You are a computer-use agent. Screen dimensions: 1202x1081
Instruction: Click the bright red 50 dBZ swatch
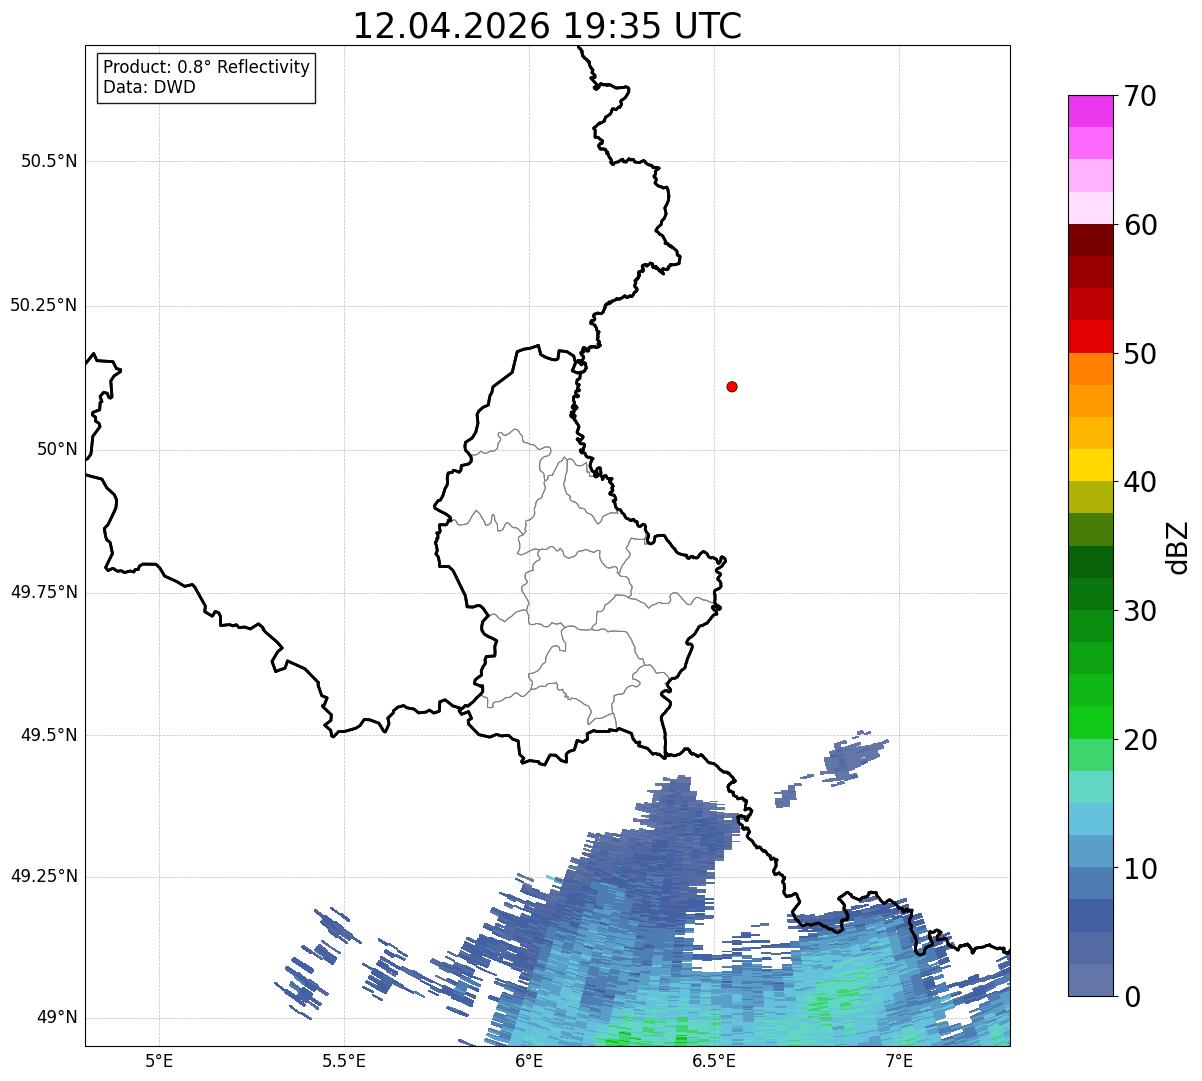(x=1090, y=336)
